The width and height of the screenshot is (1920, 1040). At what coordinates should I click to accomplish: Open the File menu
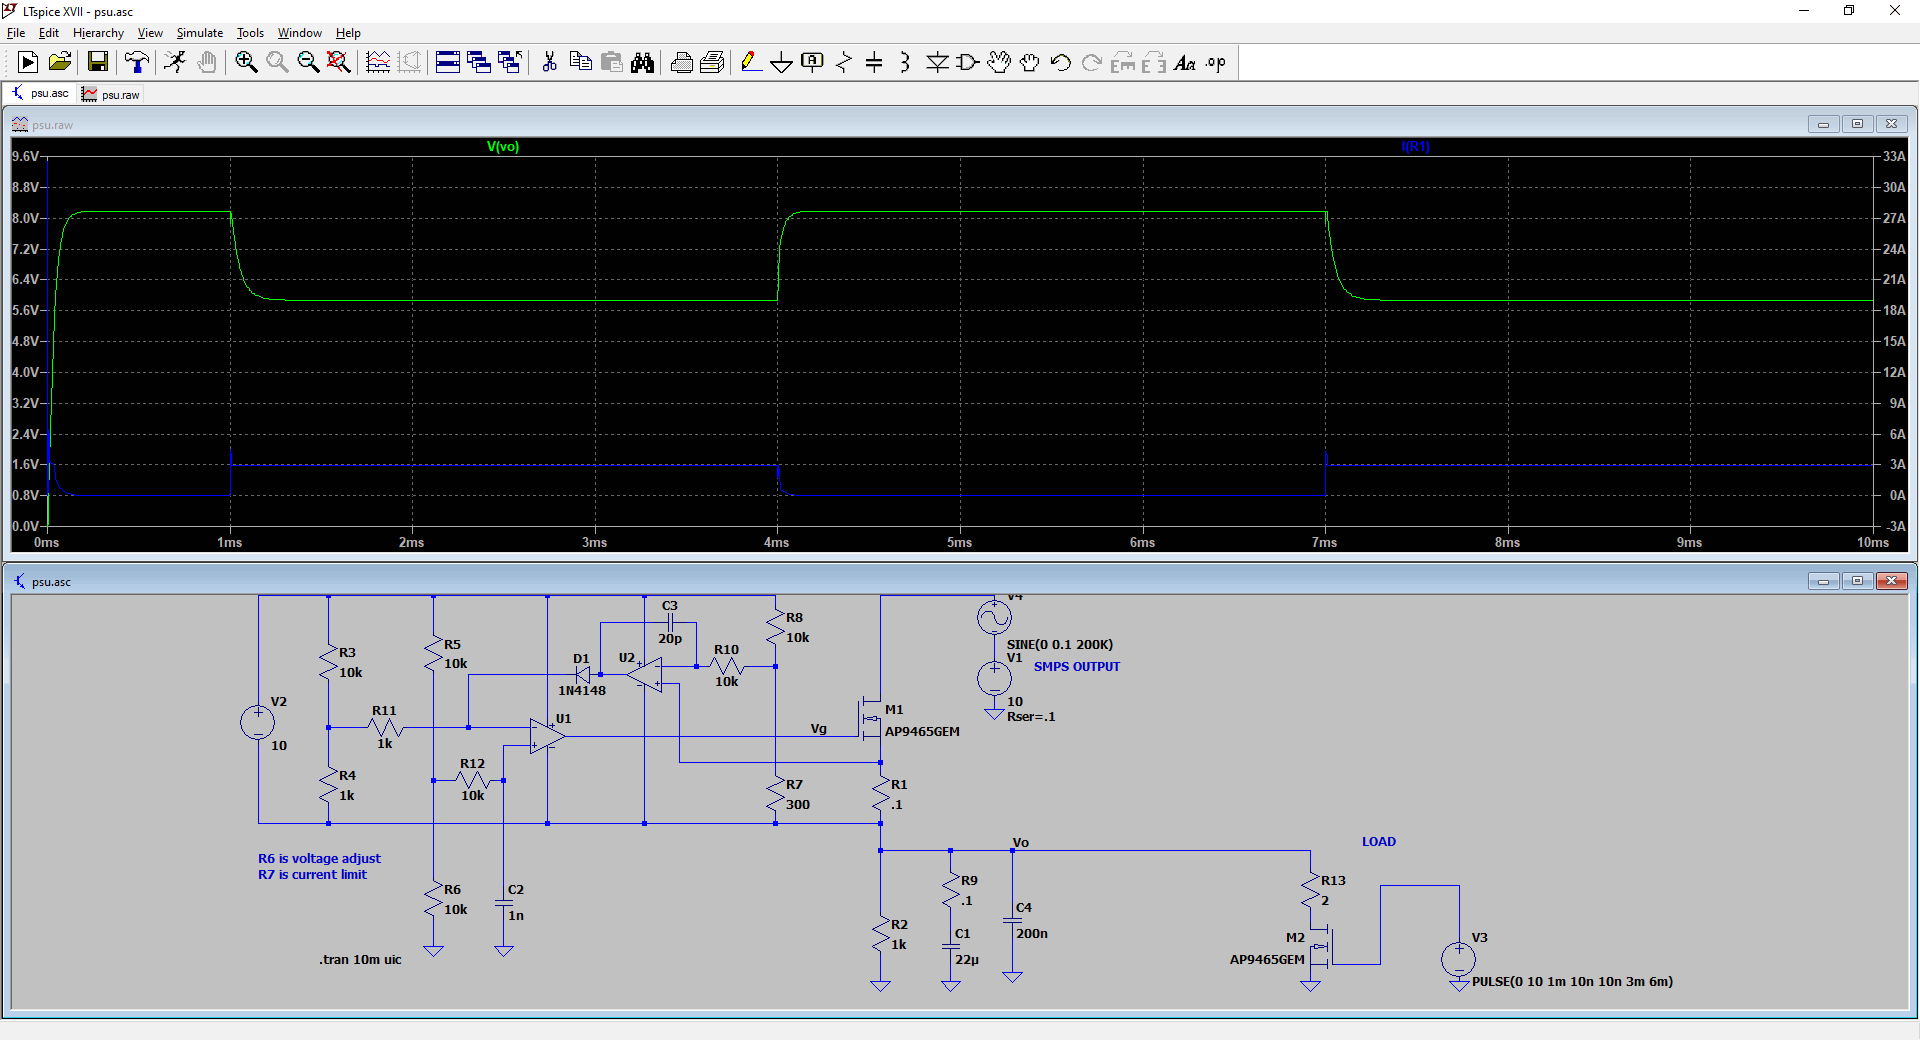tap(16, 33)
